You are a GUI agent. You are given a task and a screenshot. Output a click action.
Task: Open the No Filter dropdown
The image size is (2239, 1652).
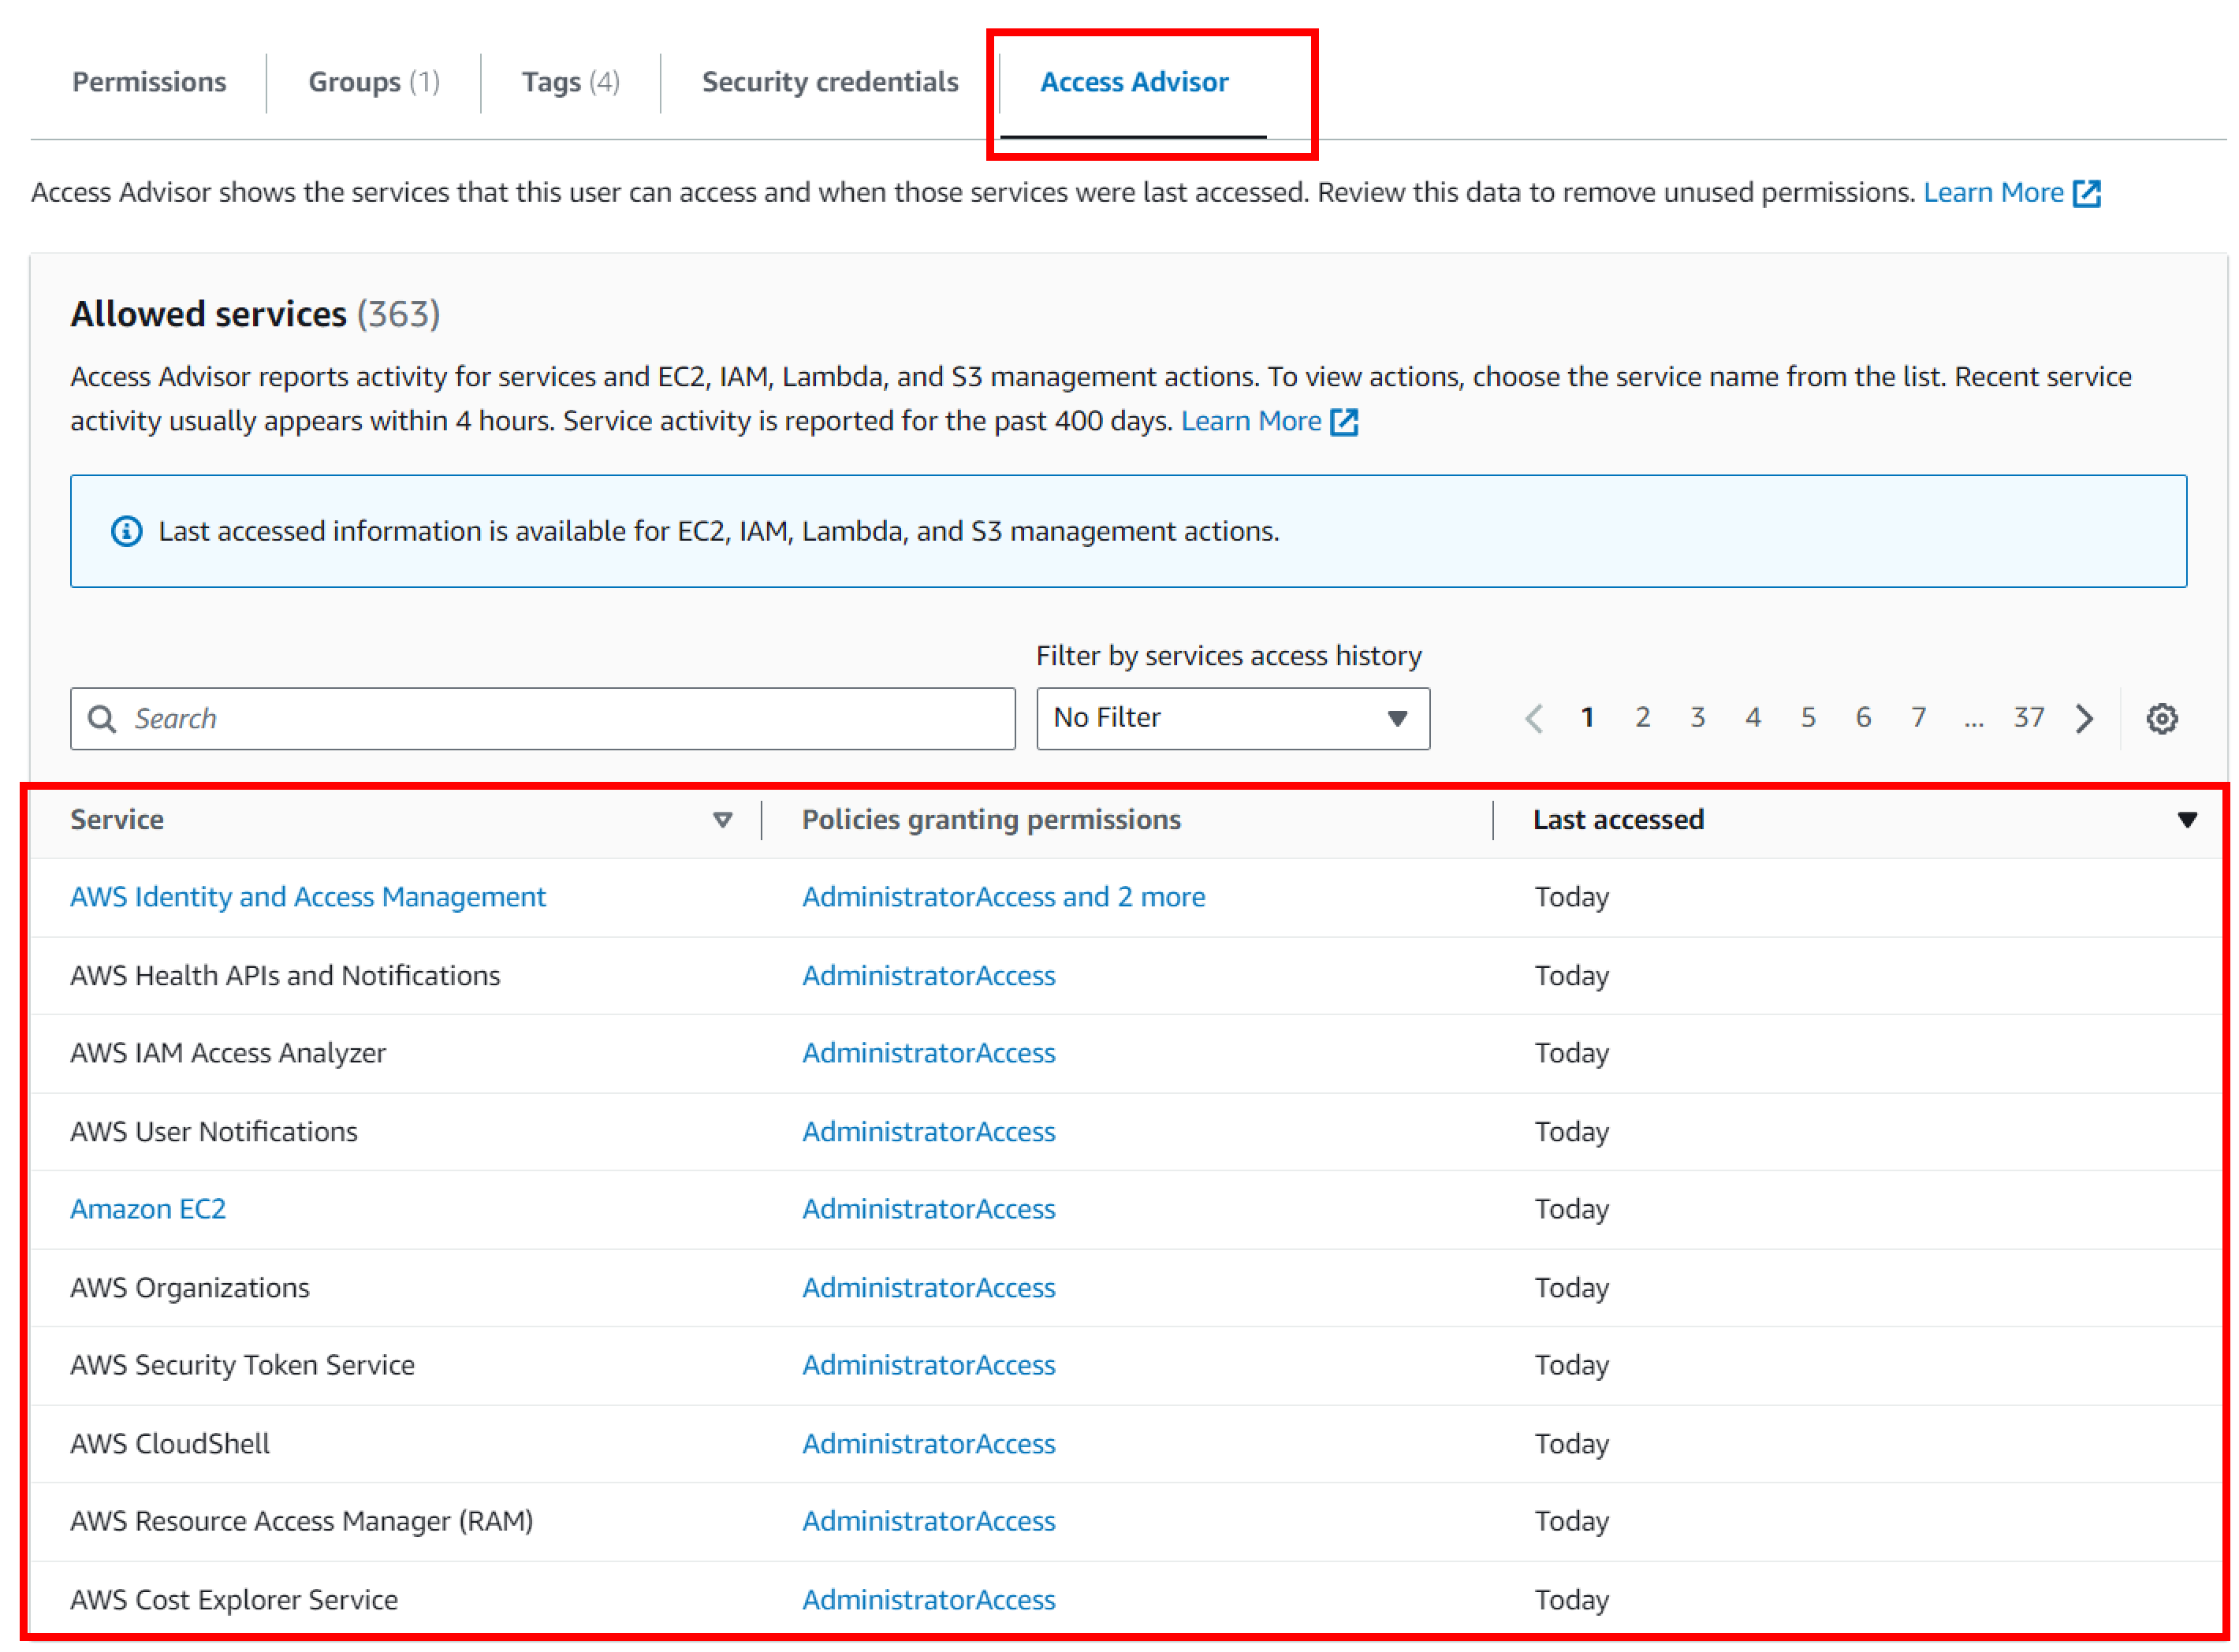click(1232, 718)
